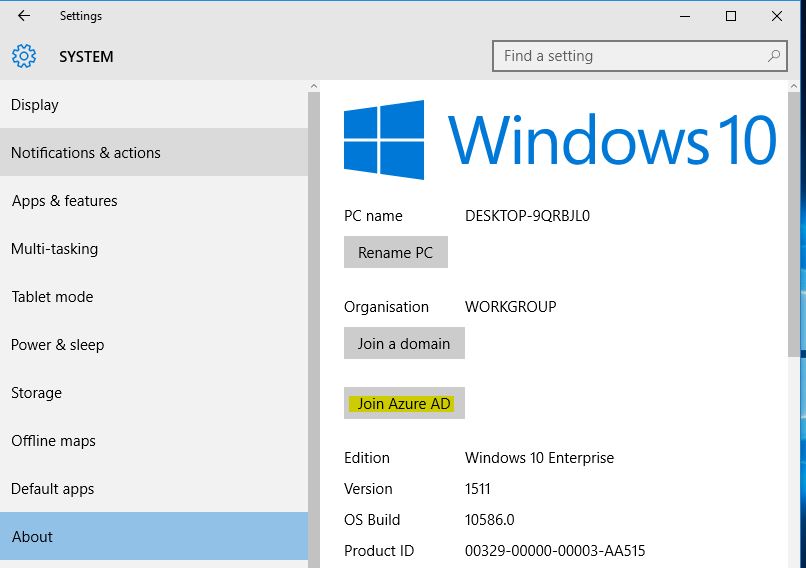Click the sidebar scroll up arrow

(314, 86)
